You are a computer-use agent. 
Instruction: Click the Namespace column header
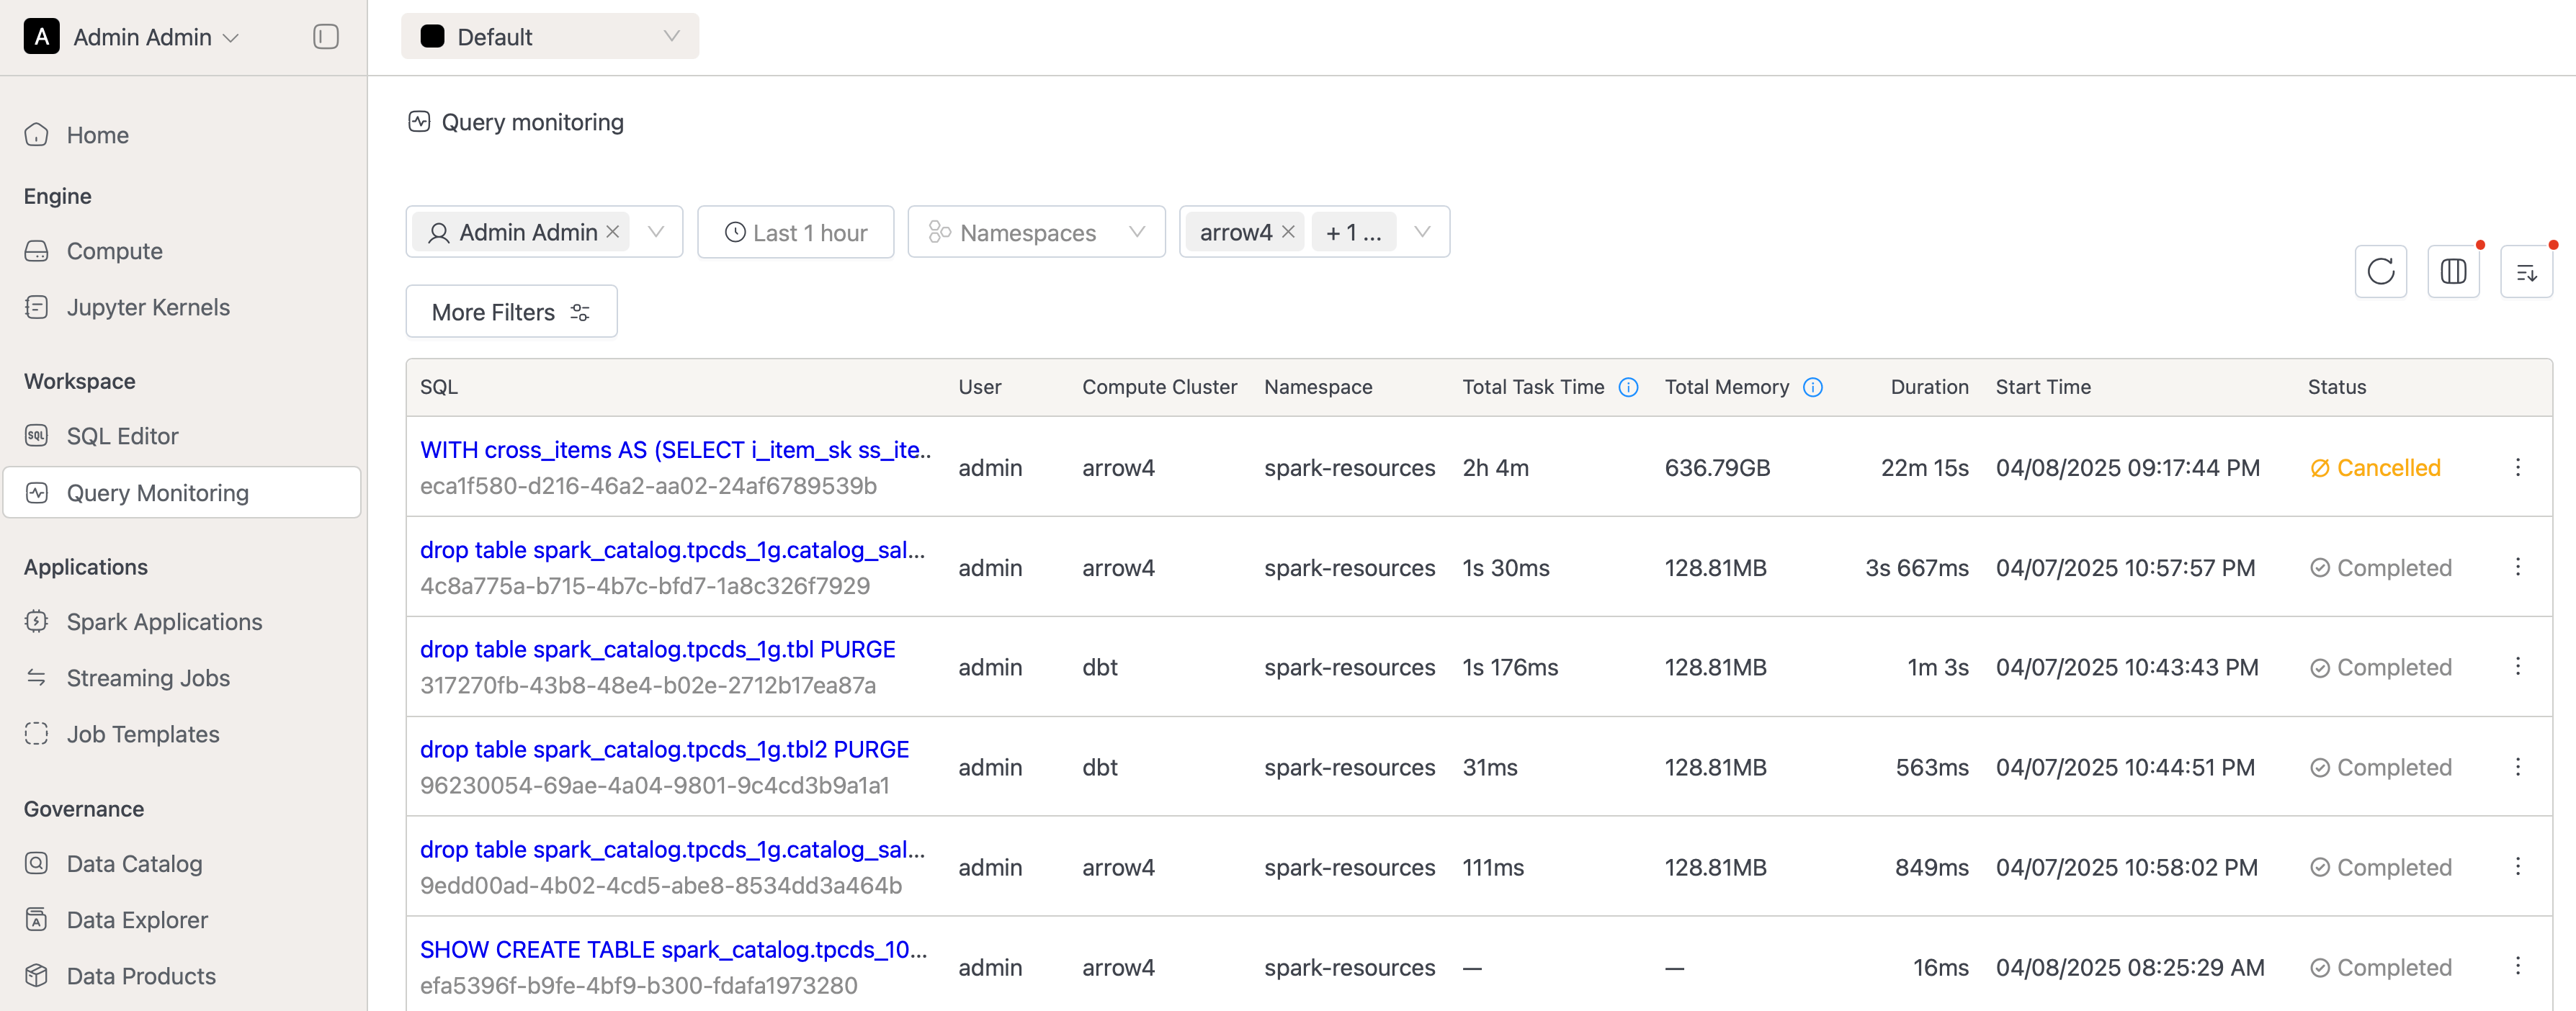click(x=1318, y=388)
